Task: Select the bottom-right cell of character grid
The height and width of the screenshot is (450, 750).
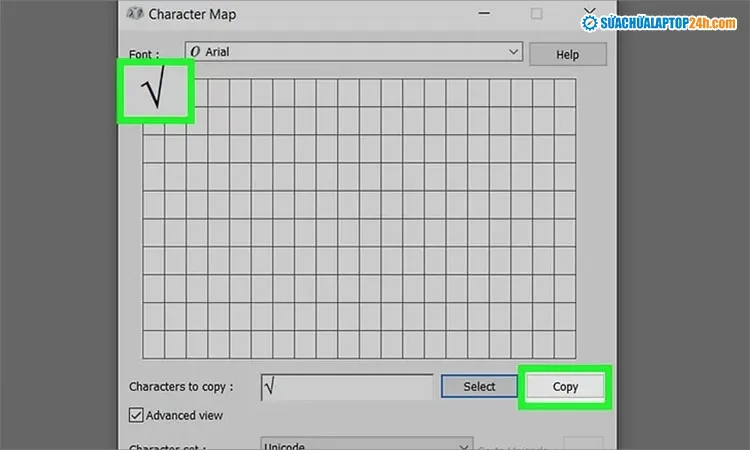Action: tap(565, 343)
